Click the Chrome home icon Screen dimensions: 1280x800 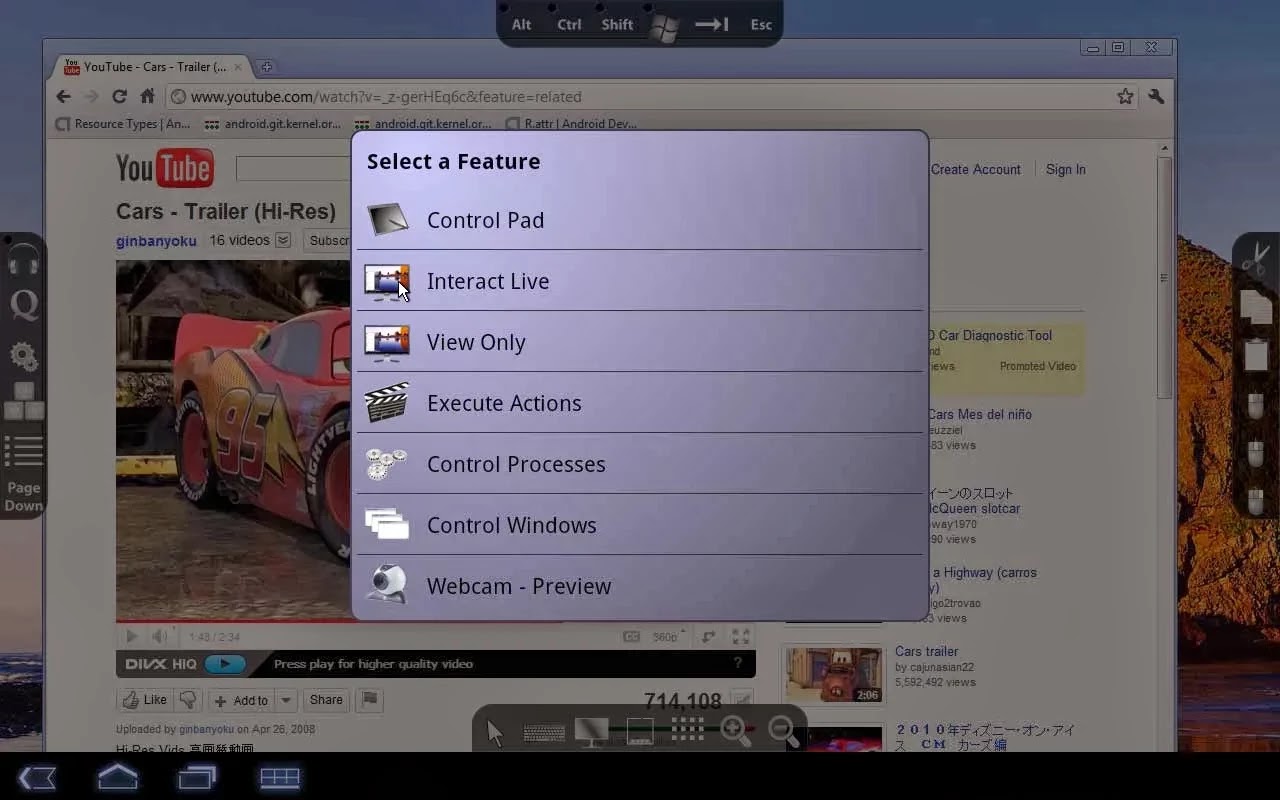tap(147, 97)
